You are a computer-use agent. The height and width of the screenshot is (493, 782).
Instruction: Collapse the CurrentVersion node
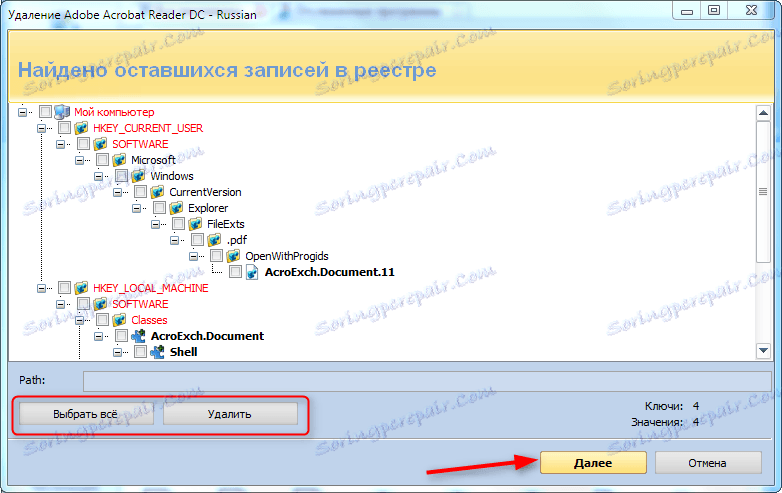pos(117,192)
